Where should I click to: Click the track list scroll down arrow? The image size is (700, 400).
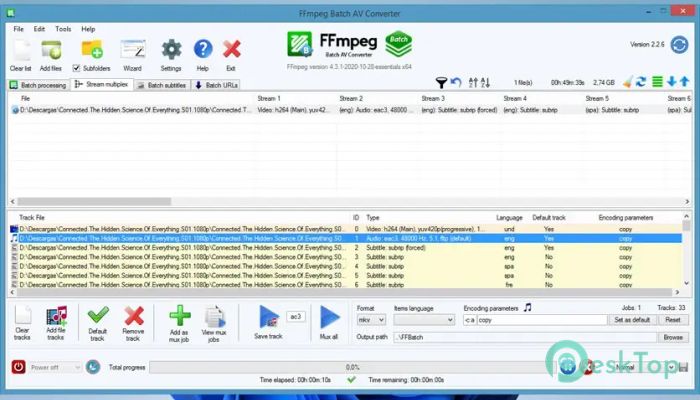point(687,283)
